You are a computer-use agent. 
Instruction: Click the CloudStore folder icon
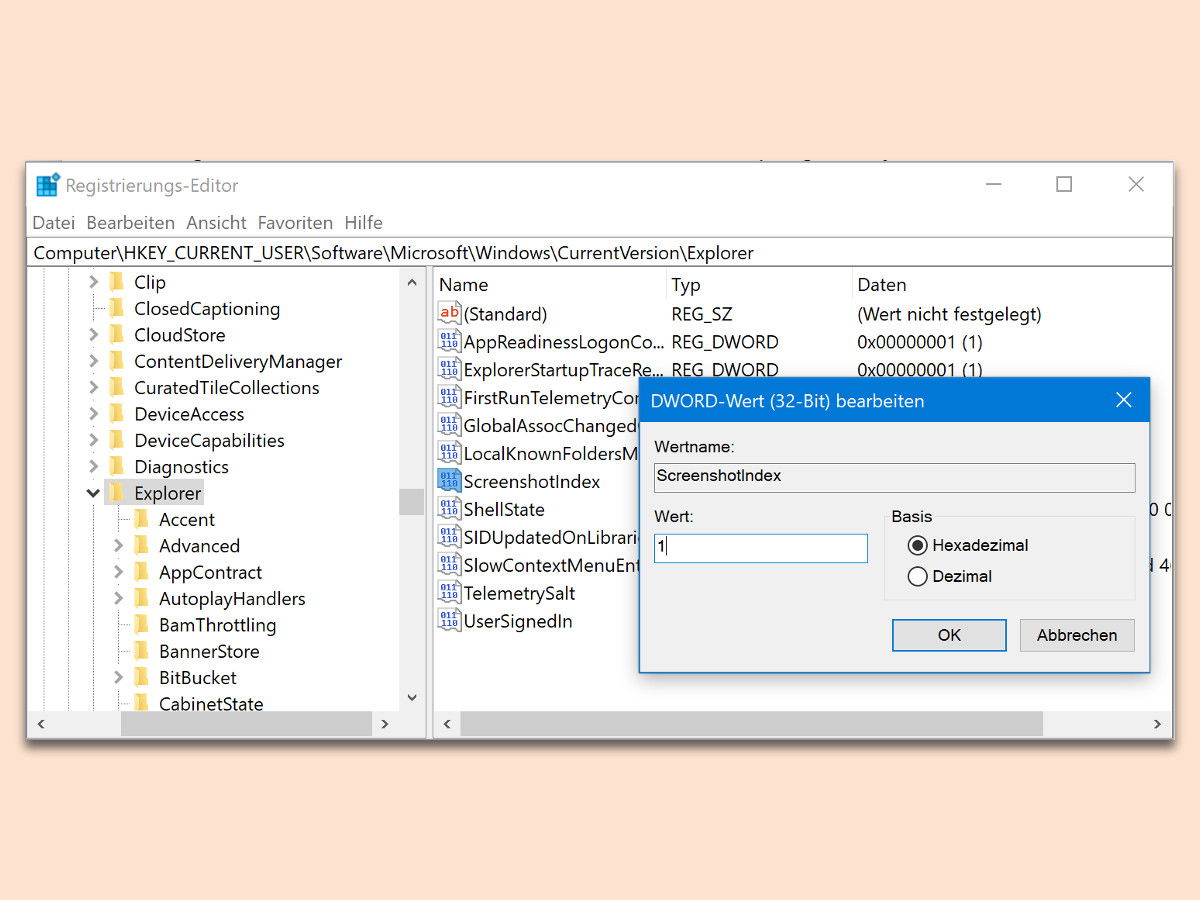click(x=117, y=335)
